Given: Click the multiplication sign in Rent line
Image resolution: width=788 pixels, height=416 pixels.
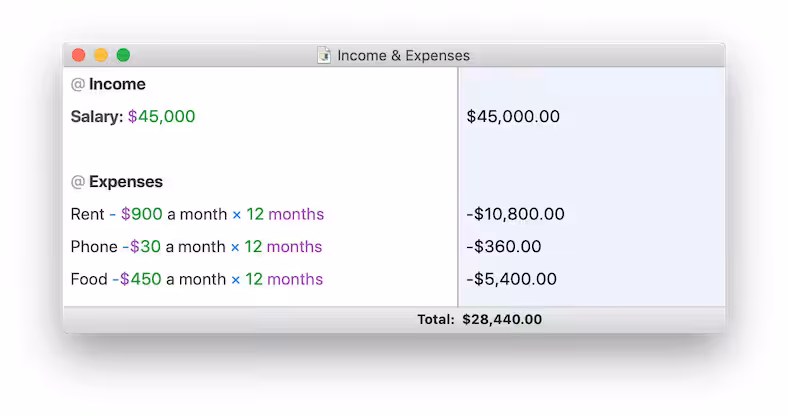Looking at the screenshot, I should 236,214.
